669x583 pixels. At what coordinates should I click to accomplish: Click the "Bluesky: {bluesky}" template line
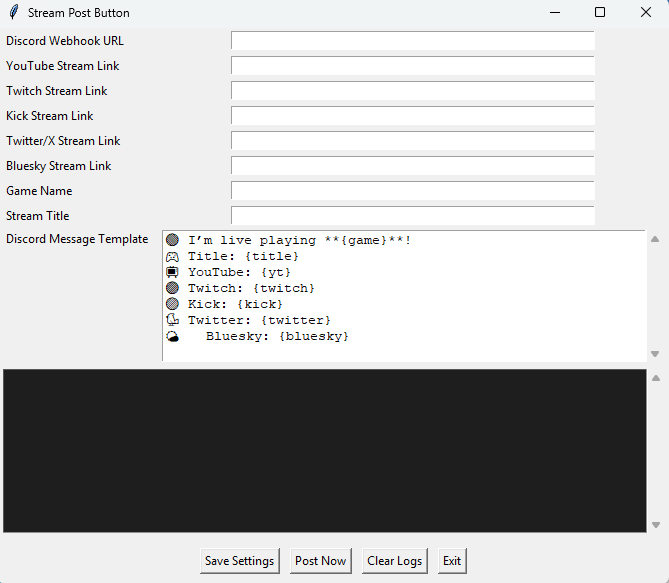click(277, 336)
